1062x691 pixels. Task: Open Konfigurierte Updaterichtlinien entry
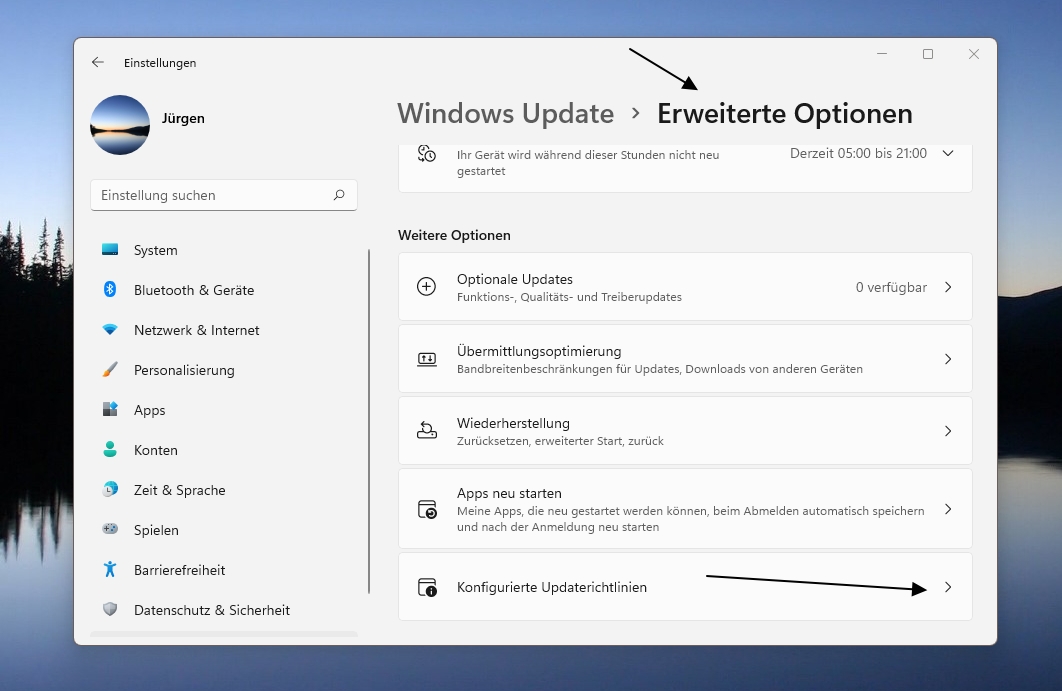click(x=685, y=587)
